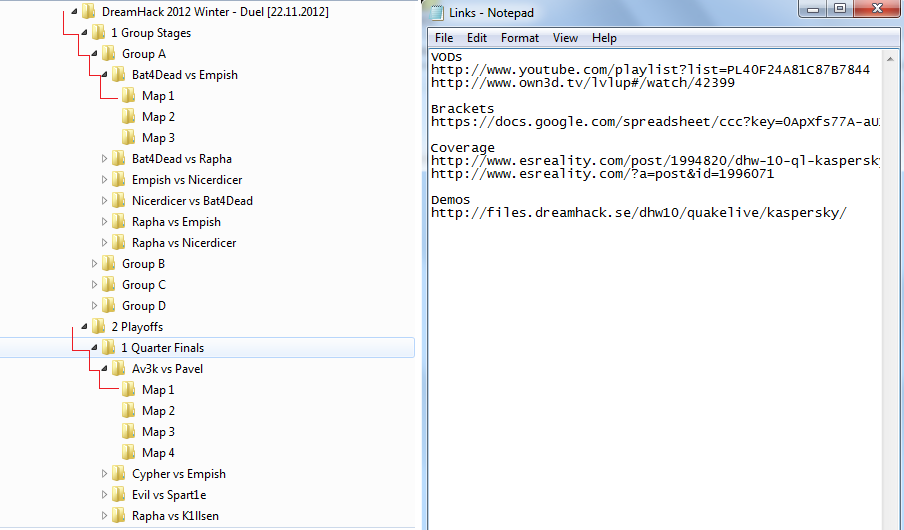Viewport: 904px width, 530px height.
Task: Click the Notepad icon in title bar
Action: (x=437, y=12)
